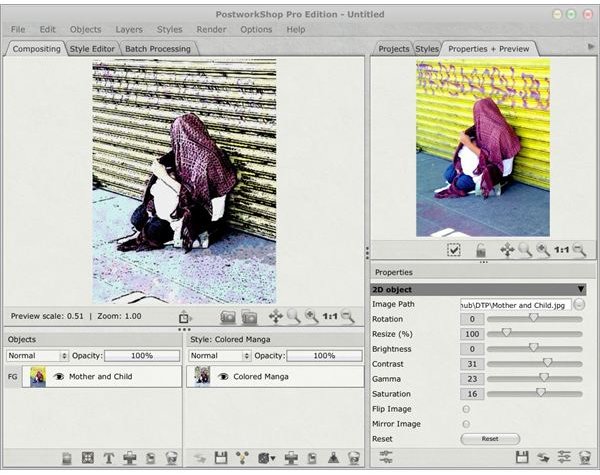The image size is (600, 475).
Task: Click zoom-to-fit magnifier below compositing canvas
Action: [293, 317]
